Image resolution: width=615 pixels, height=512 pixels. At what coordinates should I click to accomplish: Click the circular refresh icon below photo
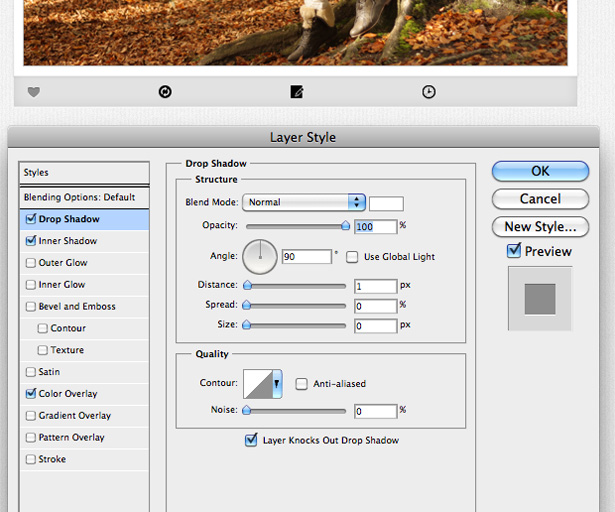[165, 92]
